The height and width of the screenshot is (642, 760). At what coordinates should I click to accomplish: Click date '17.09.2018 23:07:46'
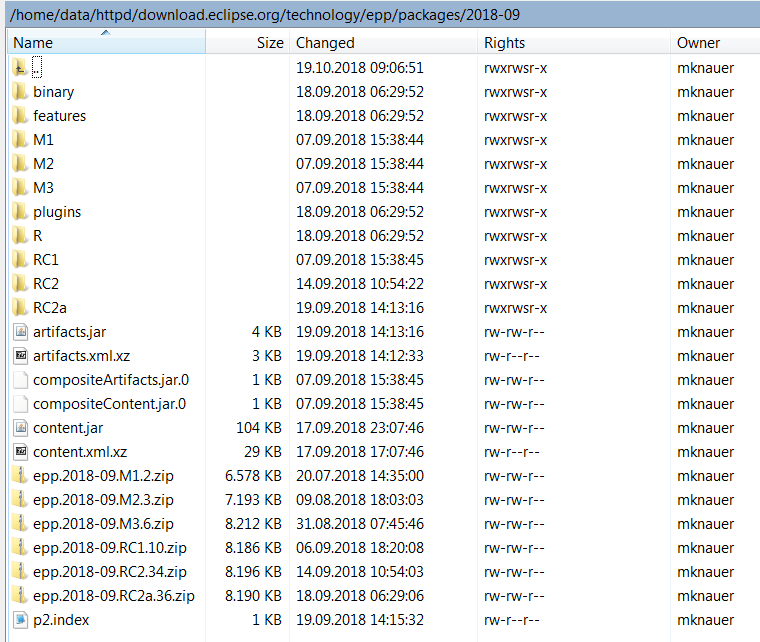(360, 427)
